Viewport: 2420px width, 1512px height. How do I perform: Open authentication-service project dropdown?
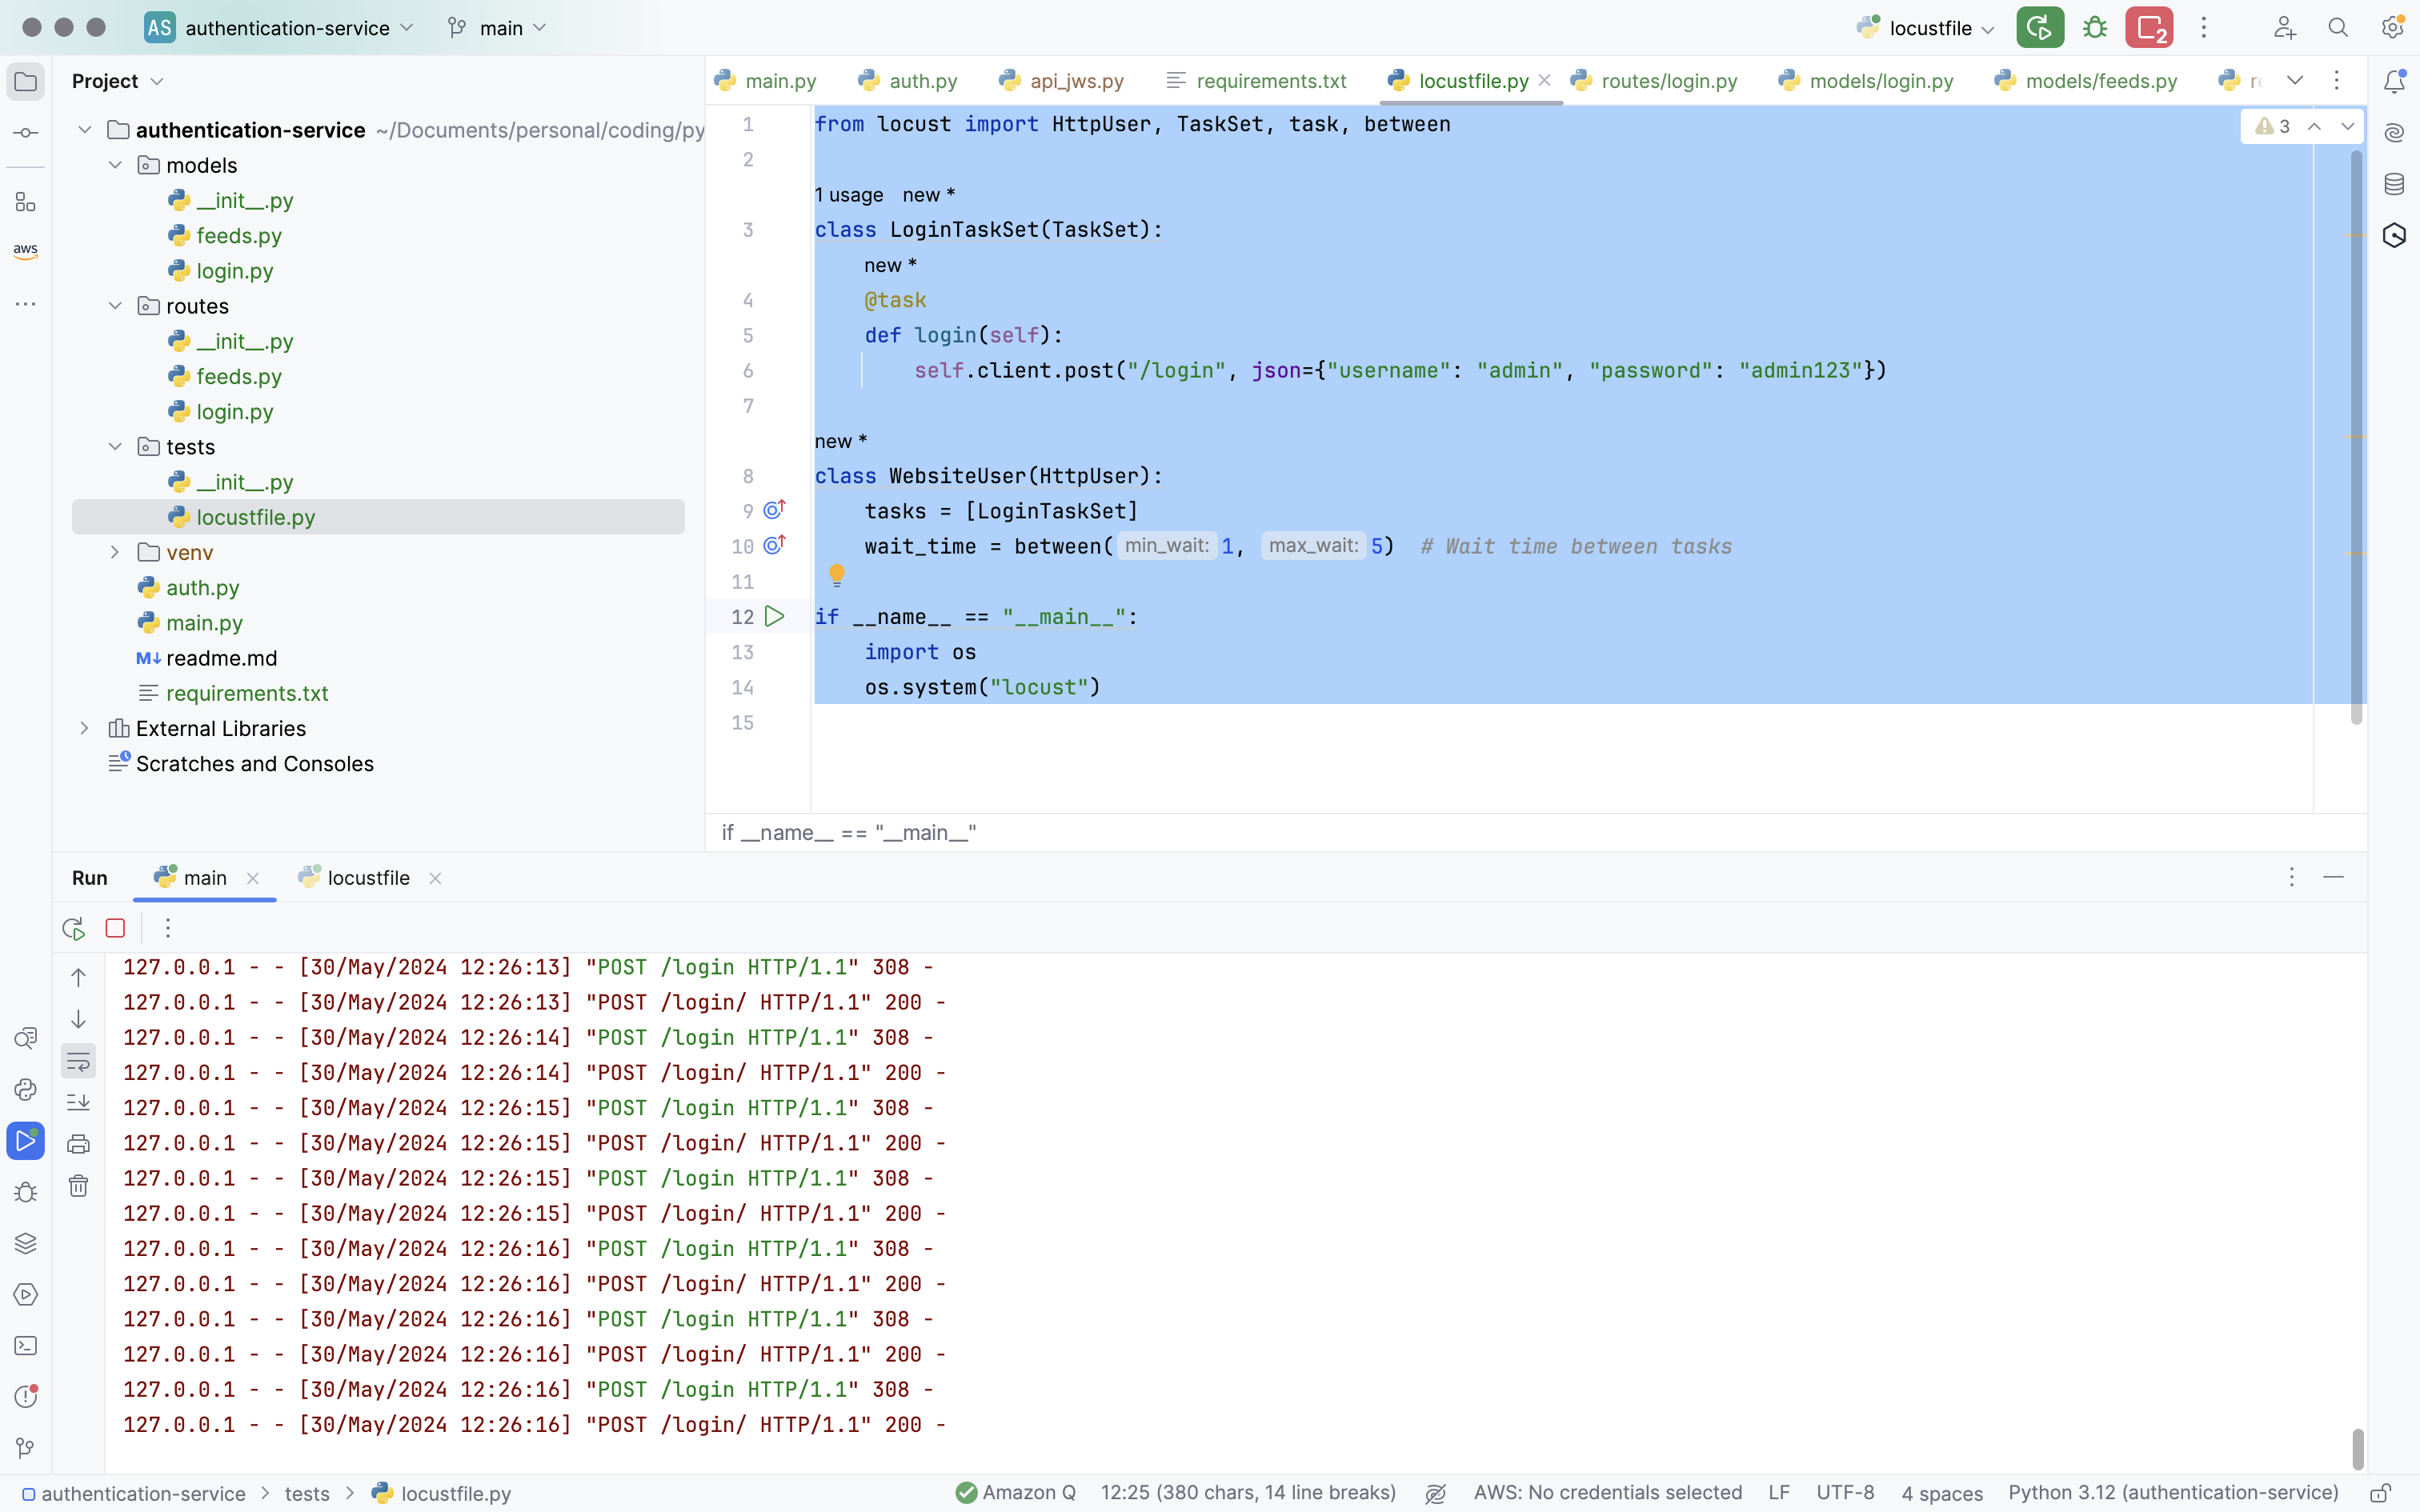(x=281, y=28)
